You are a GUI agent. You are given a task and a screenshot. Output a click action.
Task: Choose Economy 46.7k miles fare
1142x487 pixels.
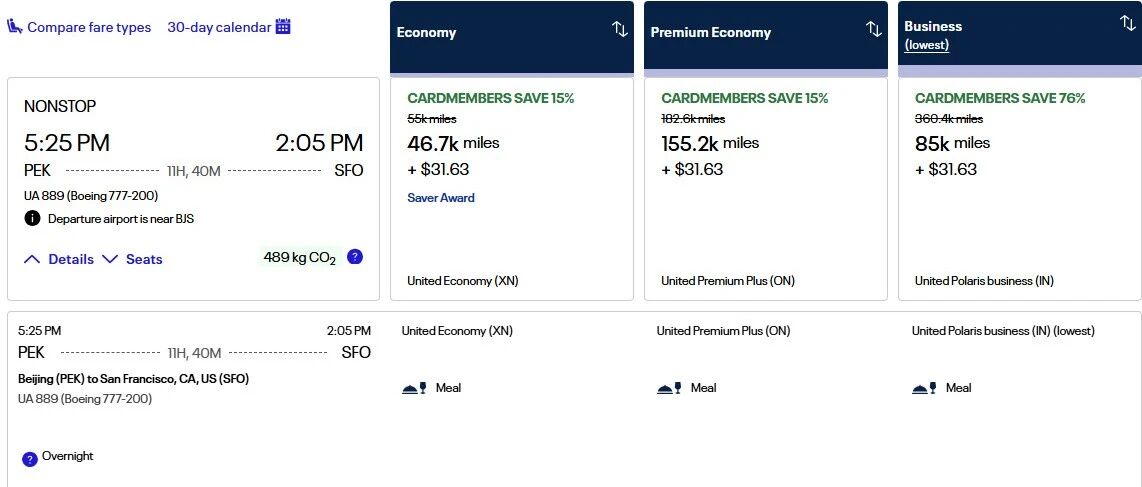pyautogui.click(x=512, y=189)
